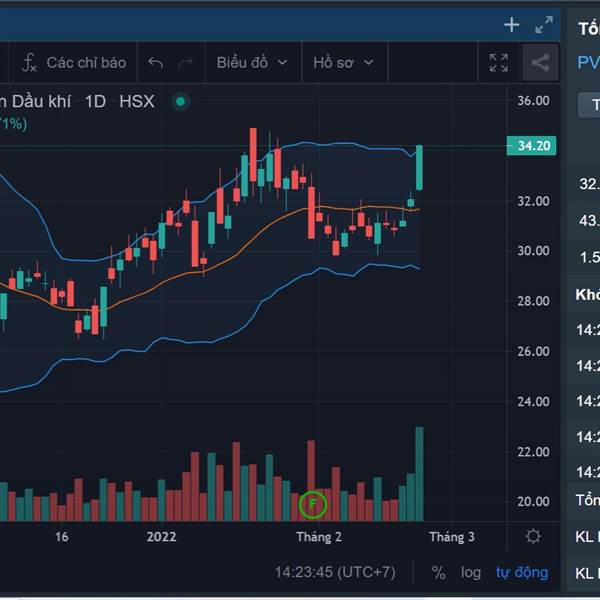
Task: Click the Tháng 3 date label
Action: point(452,537)
